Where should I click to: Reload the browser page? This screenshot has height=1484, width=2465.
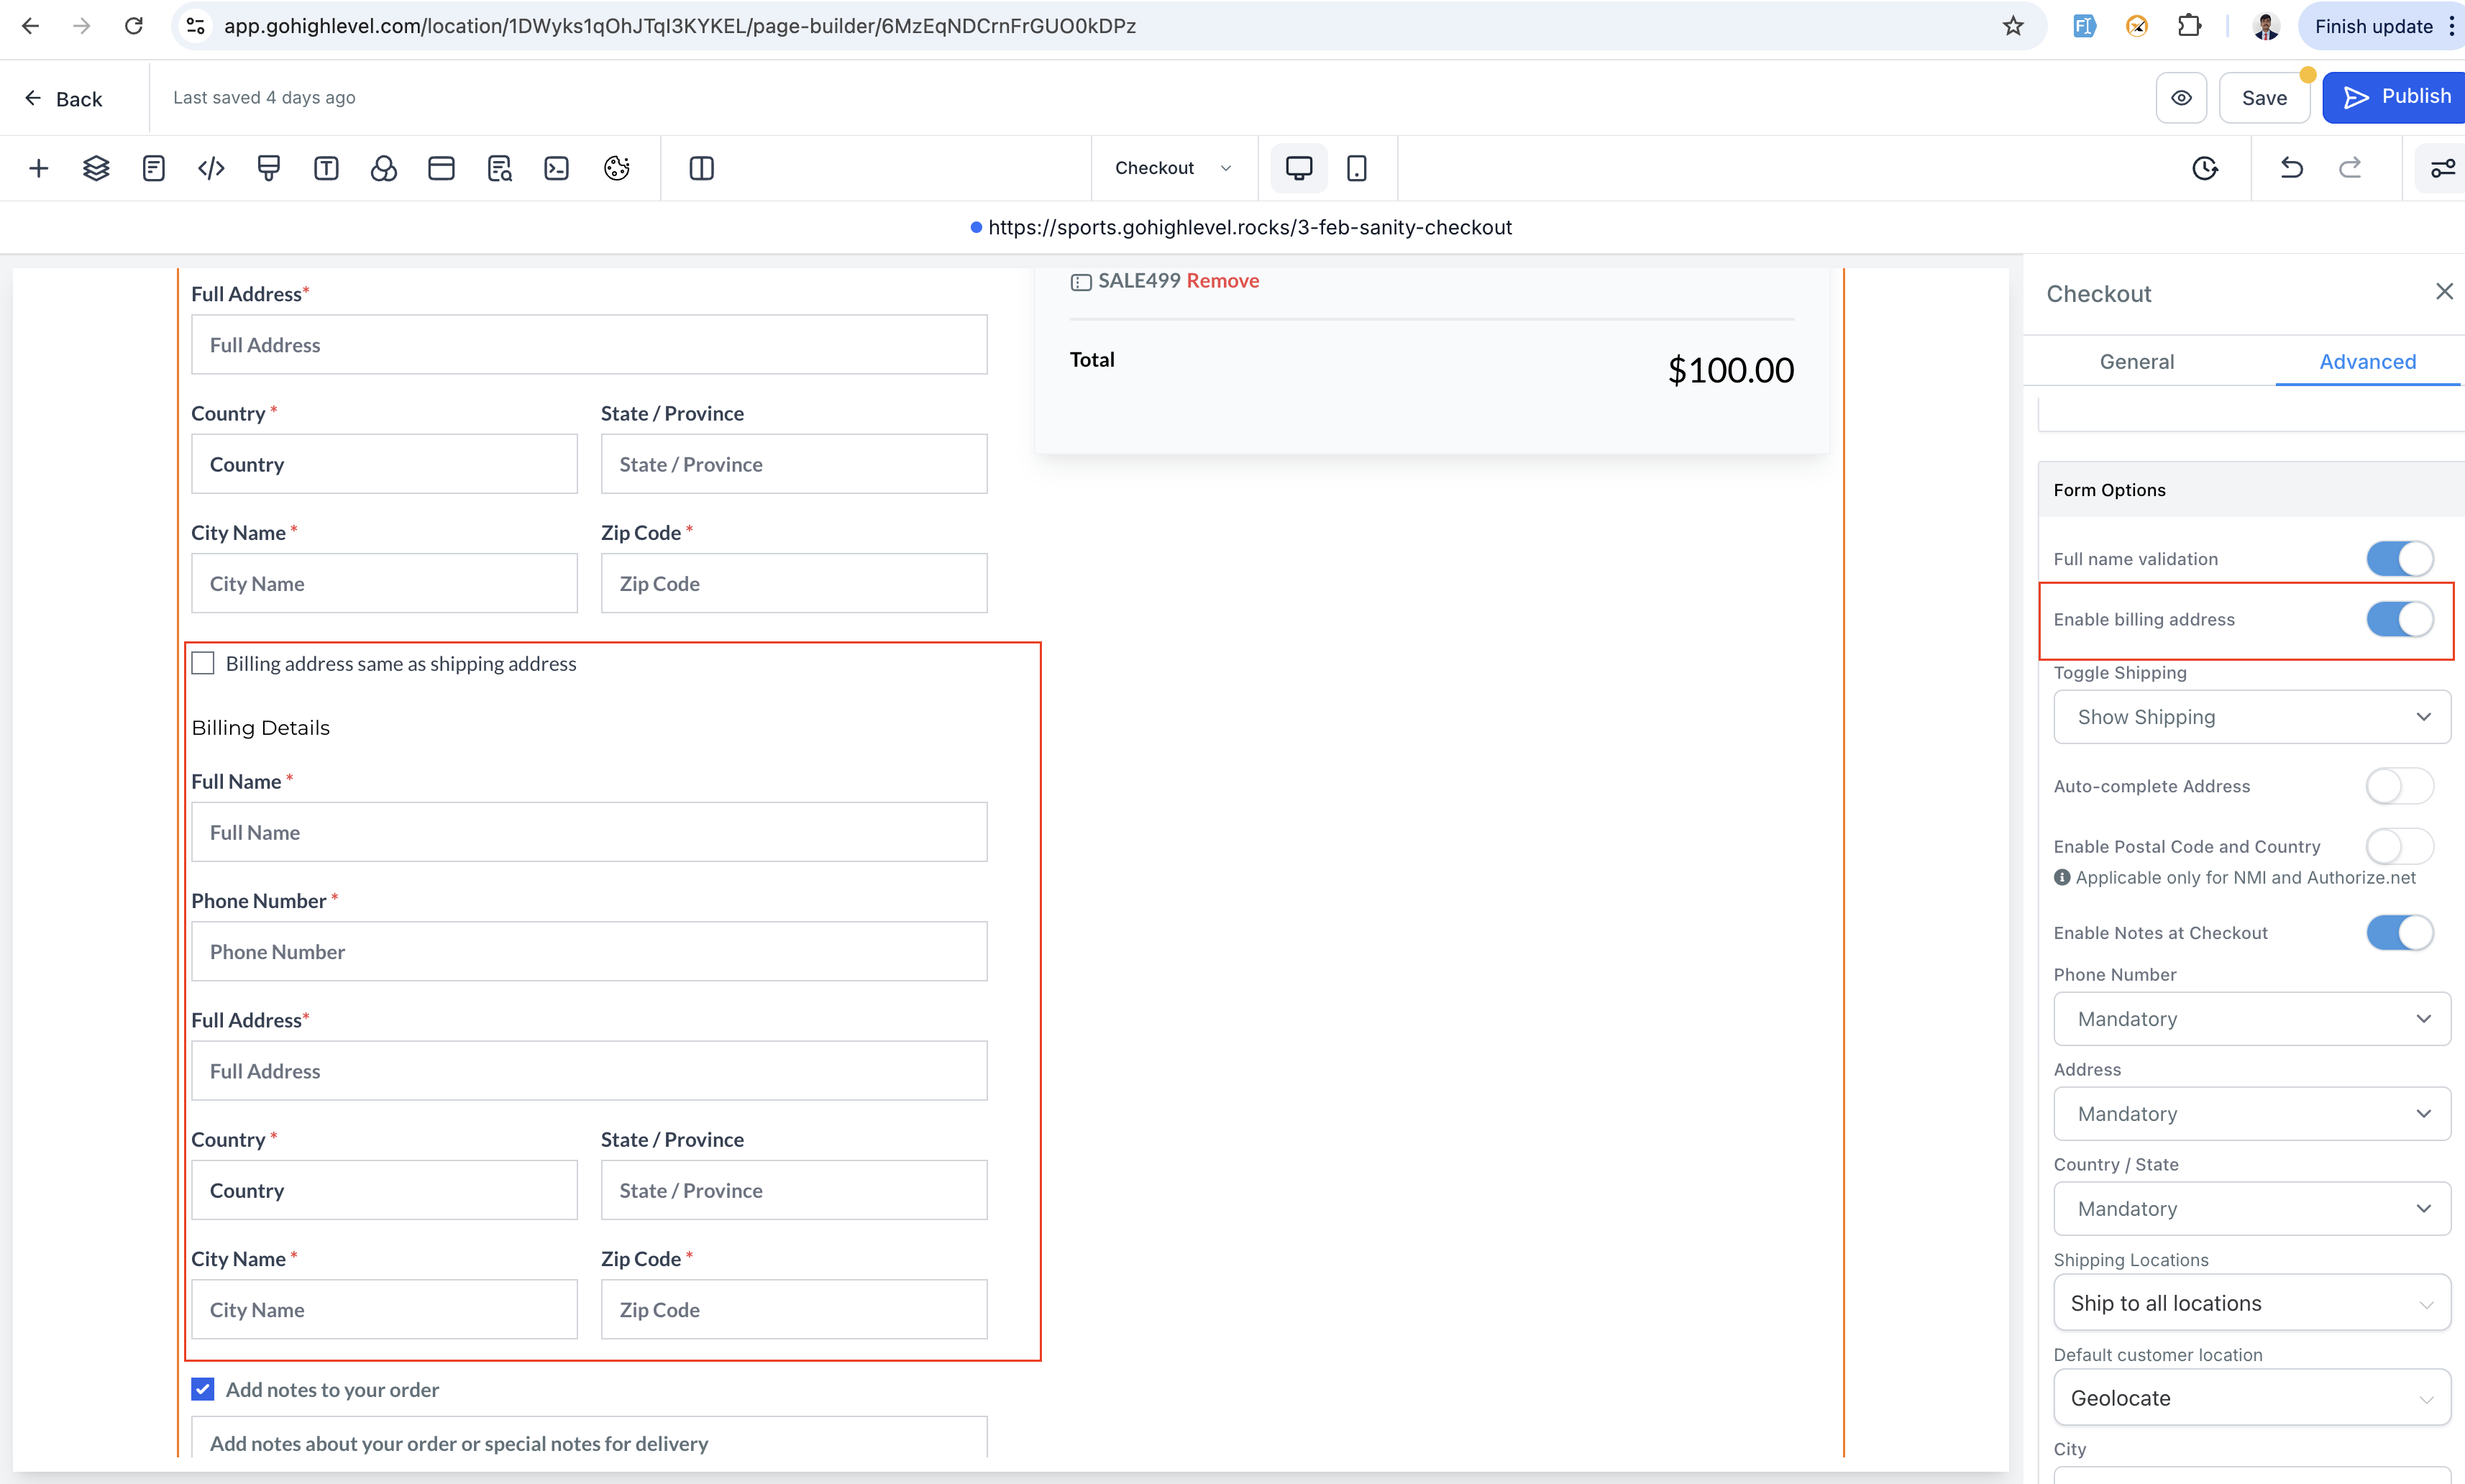(133, 26)
